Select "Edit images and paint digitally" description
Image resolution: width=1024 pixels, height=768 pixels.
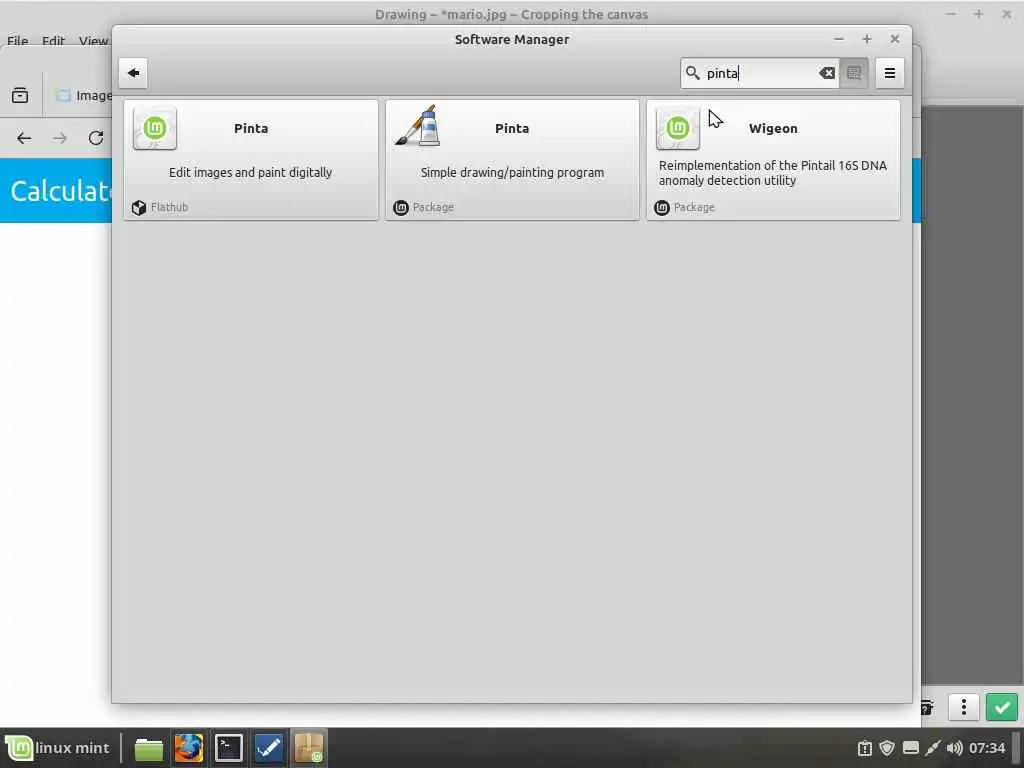click(251, 172)
